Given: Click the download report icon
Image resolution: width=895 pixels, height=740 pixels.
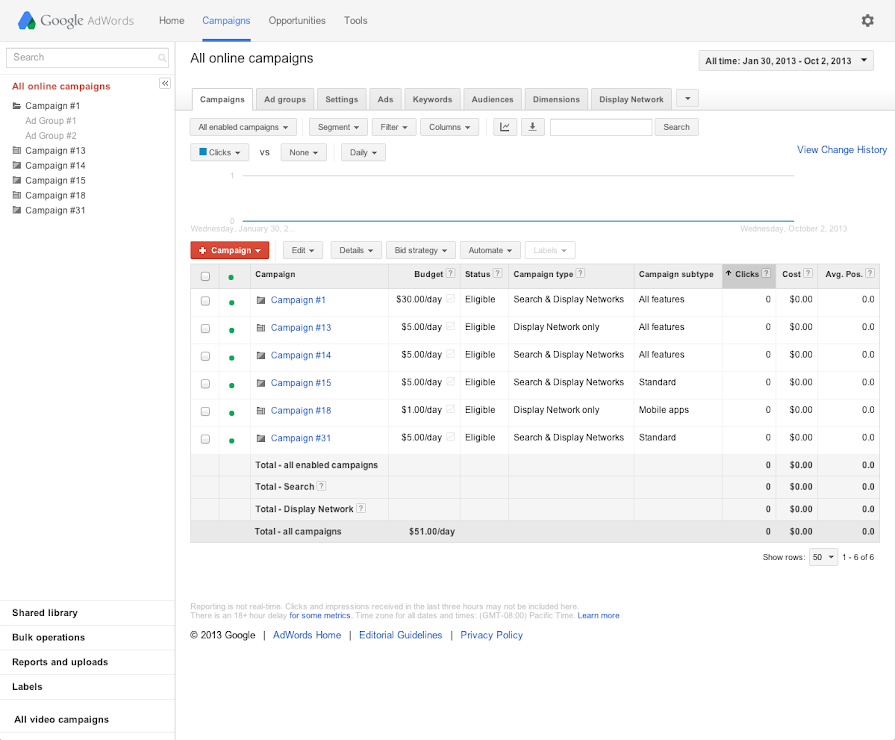Looking at the screenshot, I should click(533, 127).
